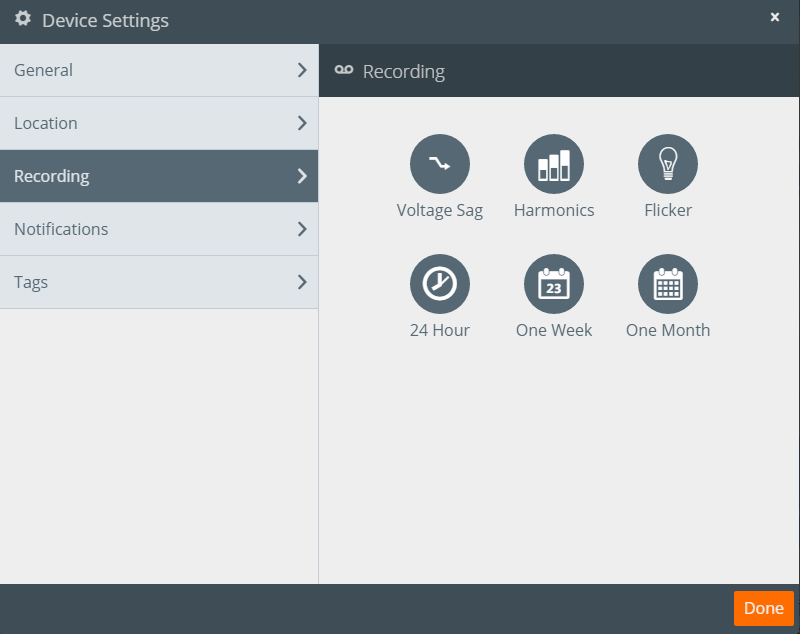This screenshot has height=634, width=800.
Task: Close the Device Settings dialog
Action: (x=777, y=16)
